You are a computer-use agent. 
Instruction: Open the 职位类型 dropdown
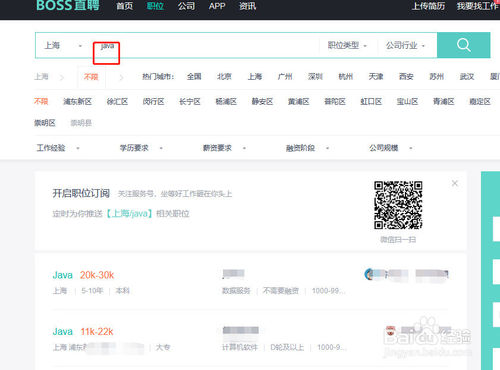(347, 45)
